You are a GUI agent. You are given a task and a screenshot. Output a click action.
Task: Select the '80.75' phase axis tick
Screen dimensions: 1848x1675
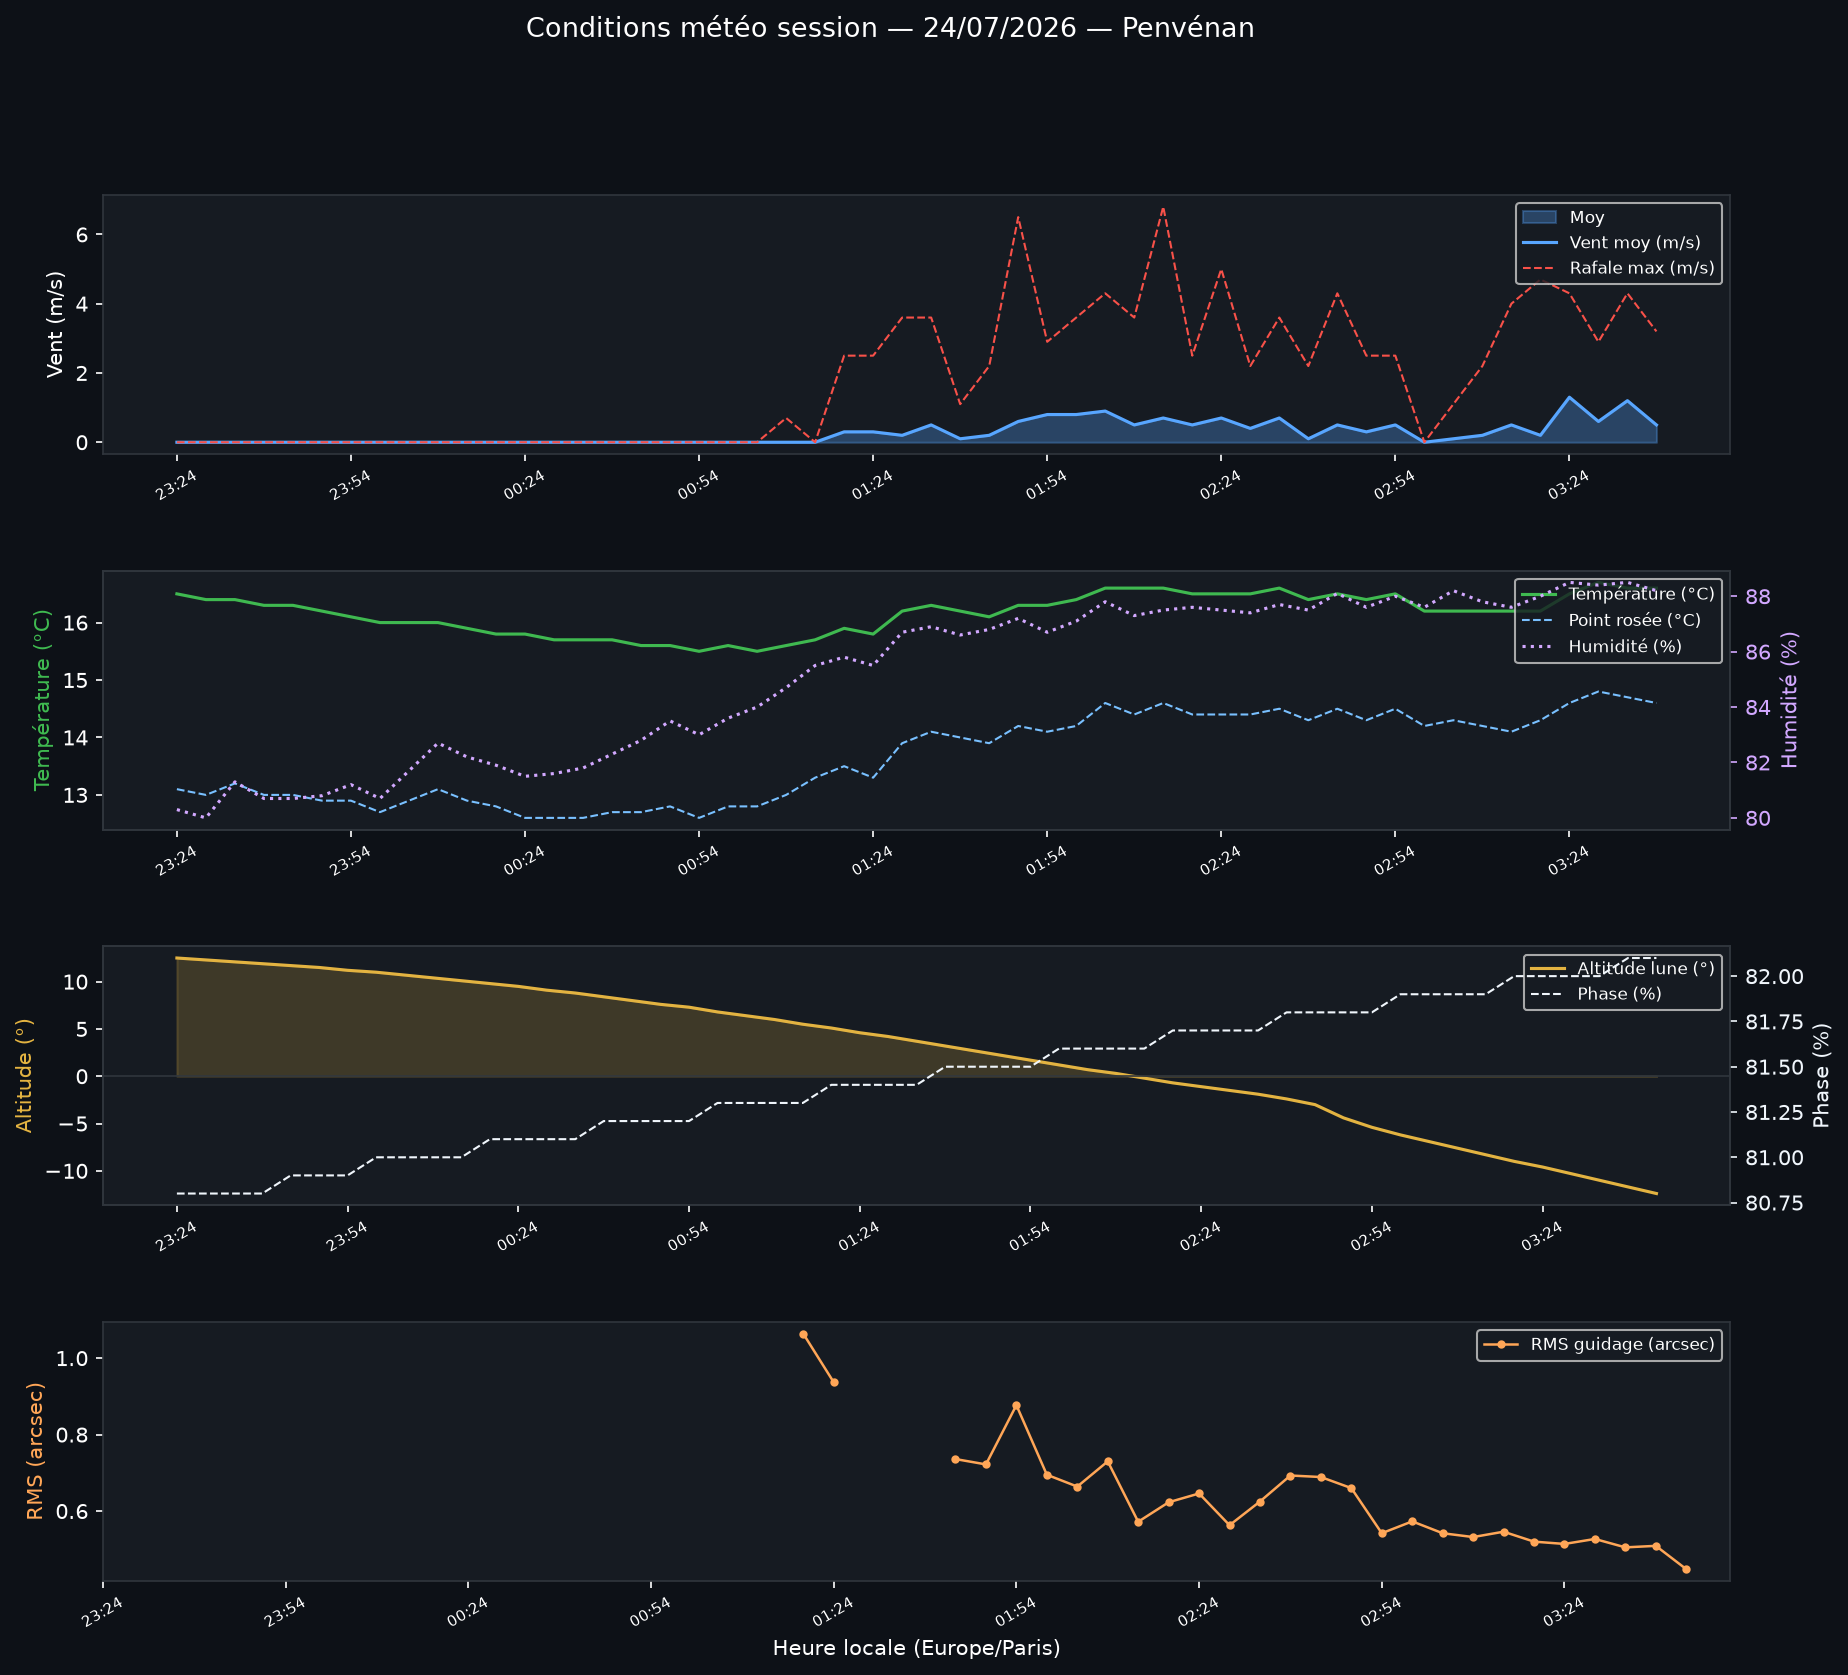click(x=1774, y=1203)
